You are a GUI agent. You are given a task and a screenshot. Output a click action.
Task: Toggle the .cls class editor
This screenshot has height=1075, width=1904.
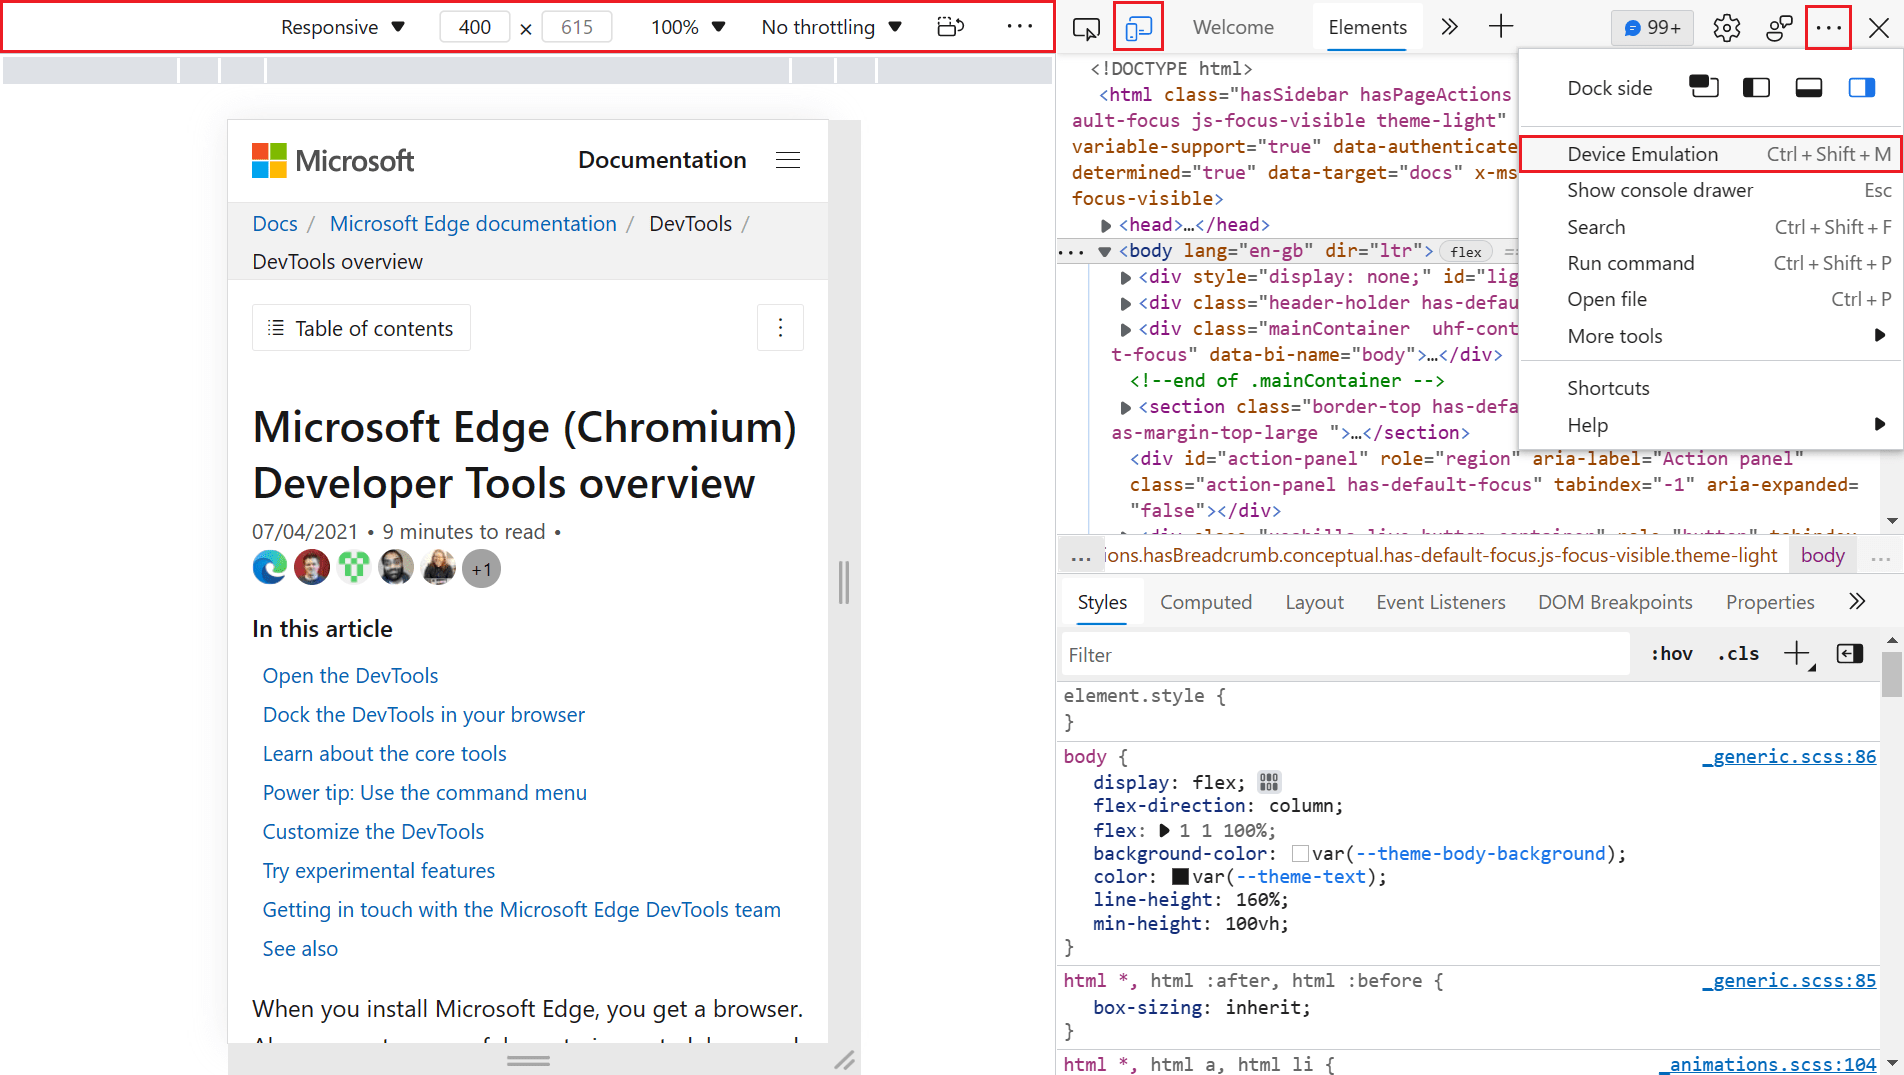[1738, 653]
